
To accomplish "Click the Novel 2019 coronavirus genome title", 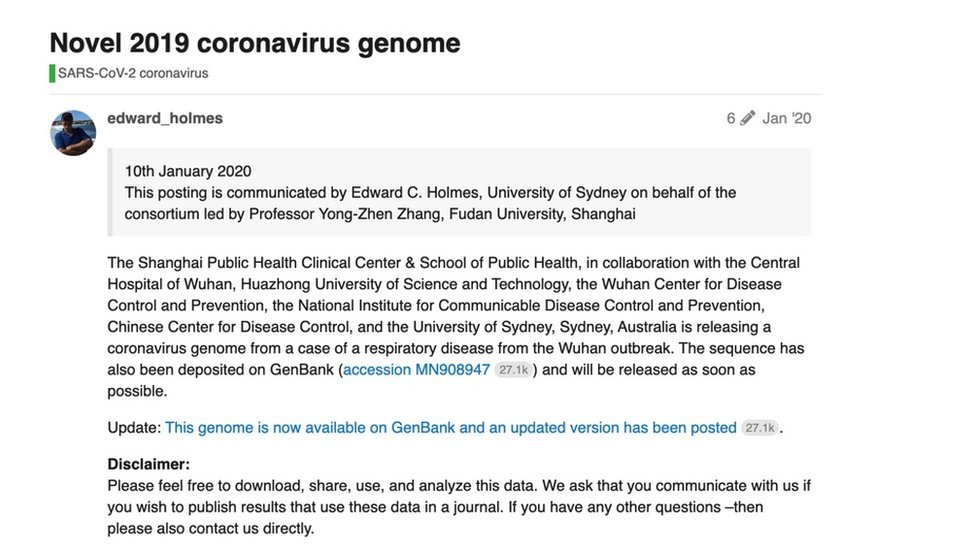I will pos(255,43).
